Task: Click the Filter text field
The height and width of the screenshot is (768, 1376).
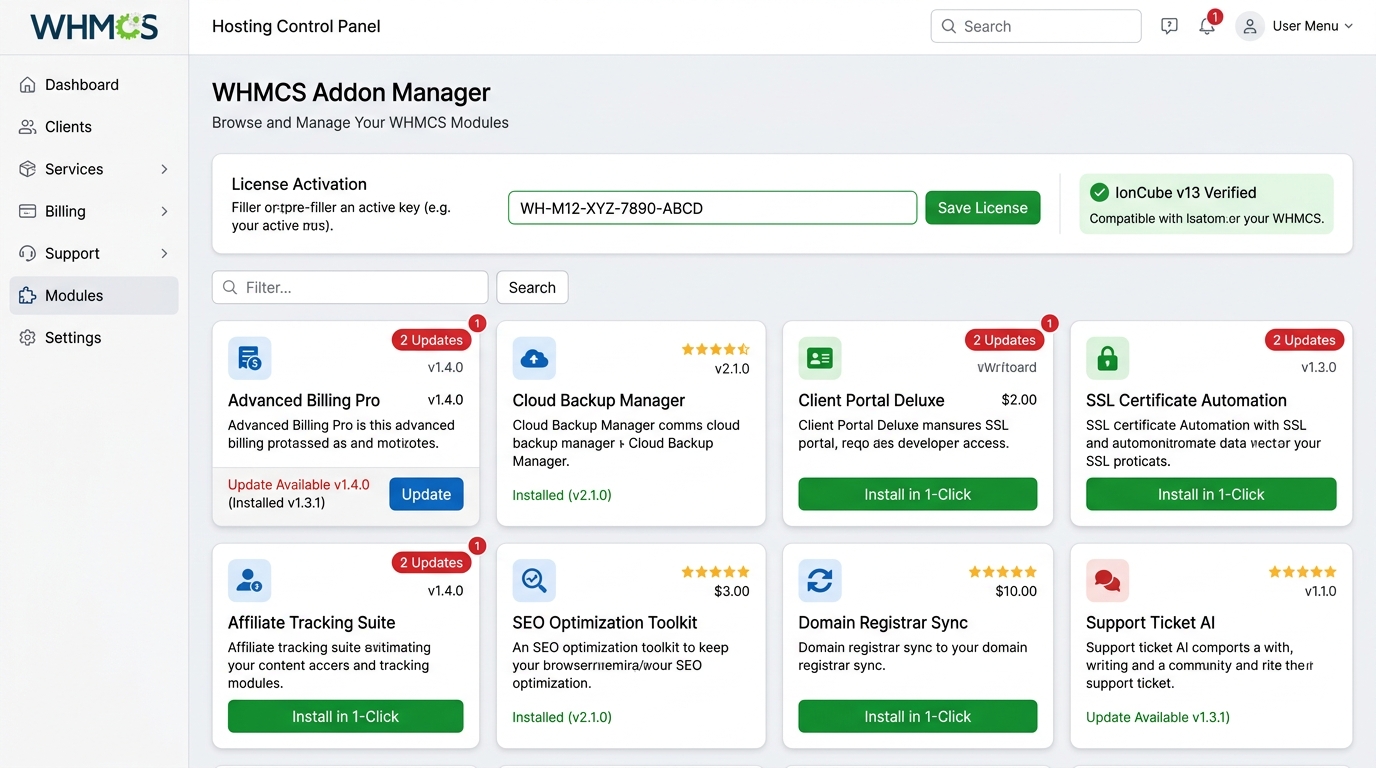Action: click(x=350, y=287)
